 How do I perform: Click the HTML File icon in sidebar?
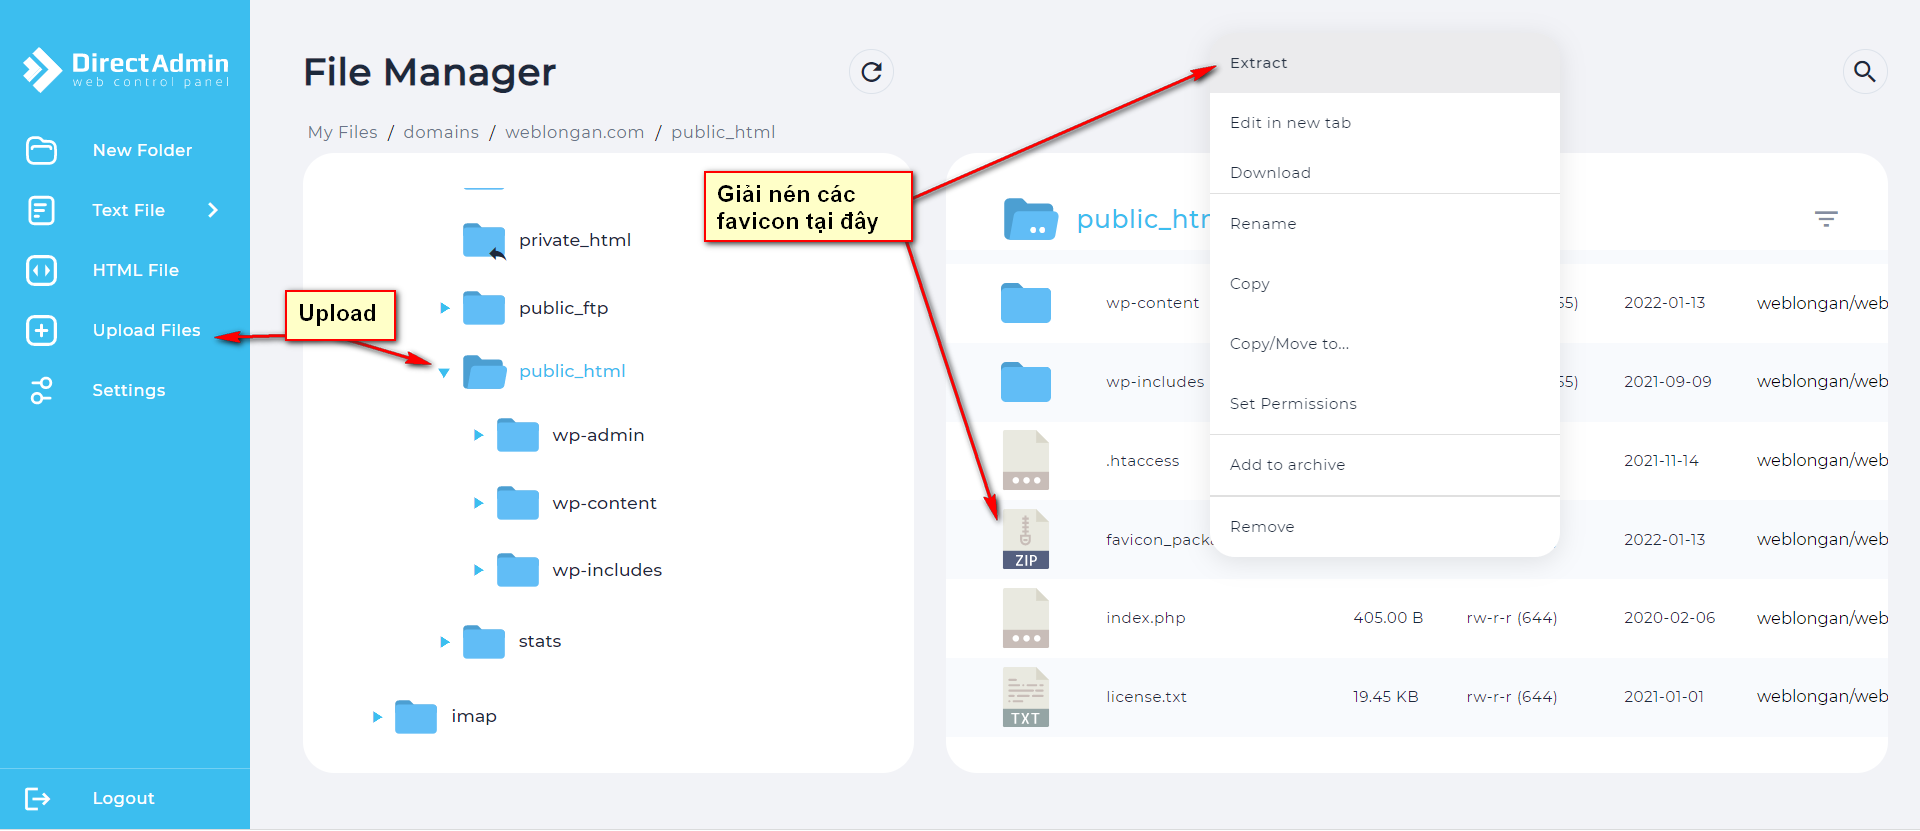42,270
